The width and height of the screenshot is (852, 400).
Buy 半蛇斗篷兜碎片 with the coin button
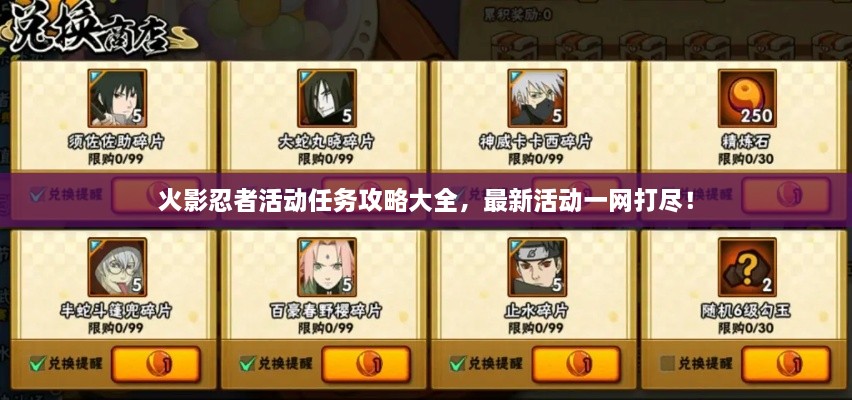tap(156, 364)
